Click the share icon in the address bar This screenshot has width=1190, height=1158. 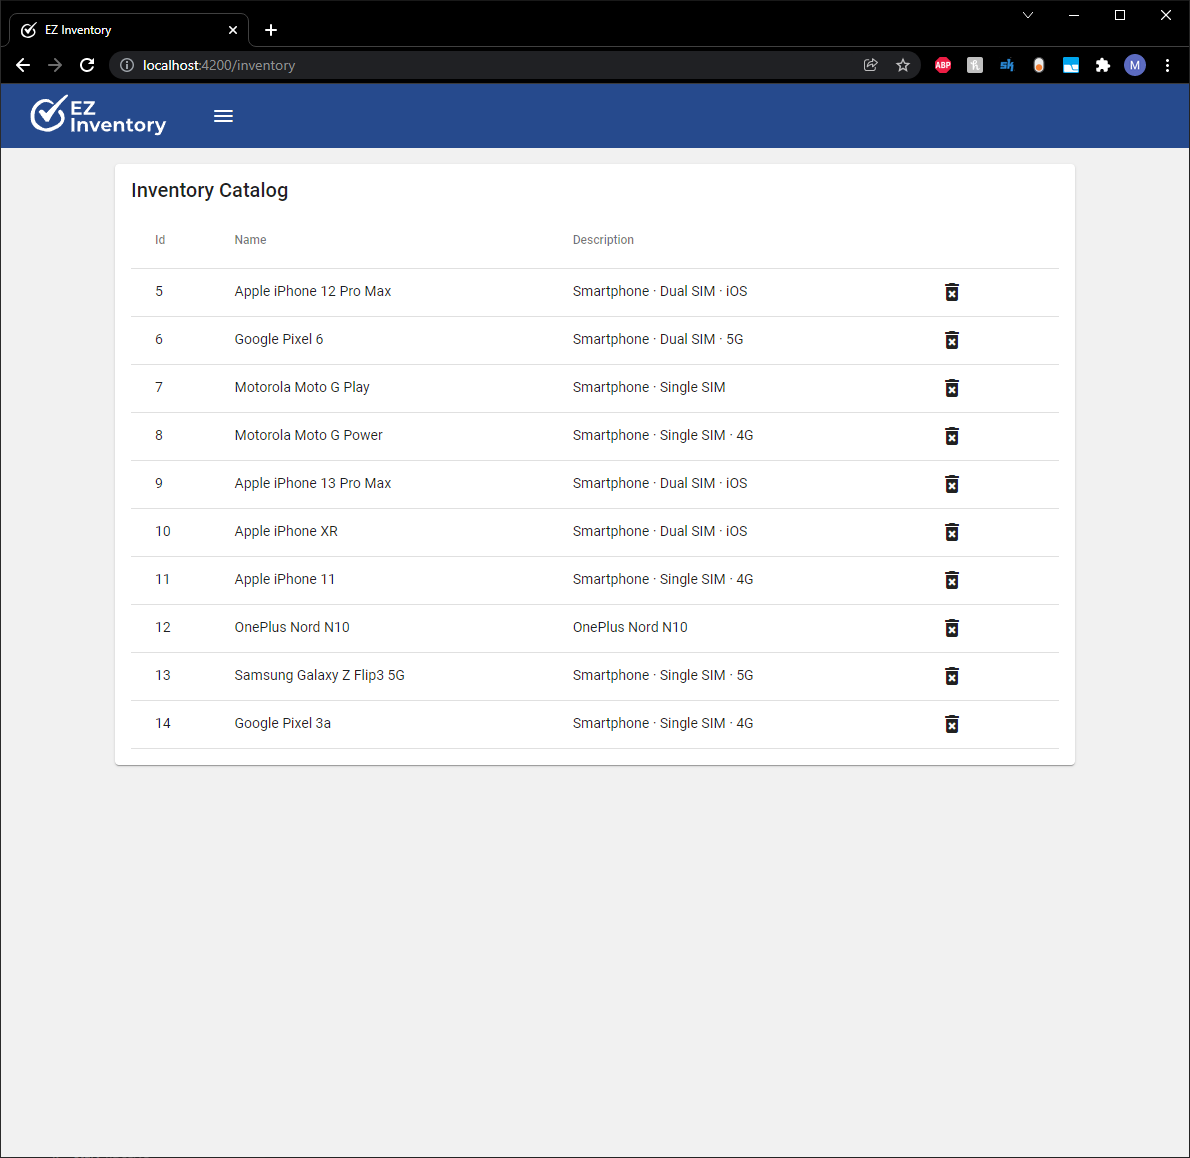point(870,65)
